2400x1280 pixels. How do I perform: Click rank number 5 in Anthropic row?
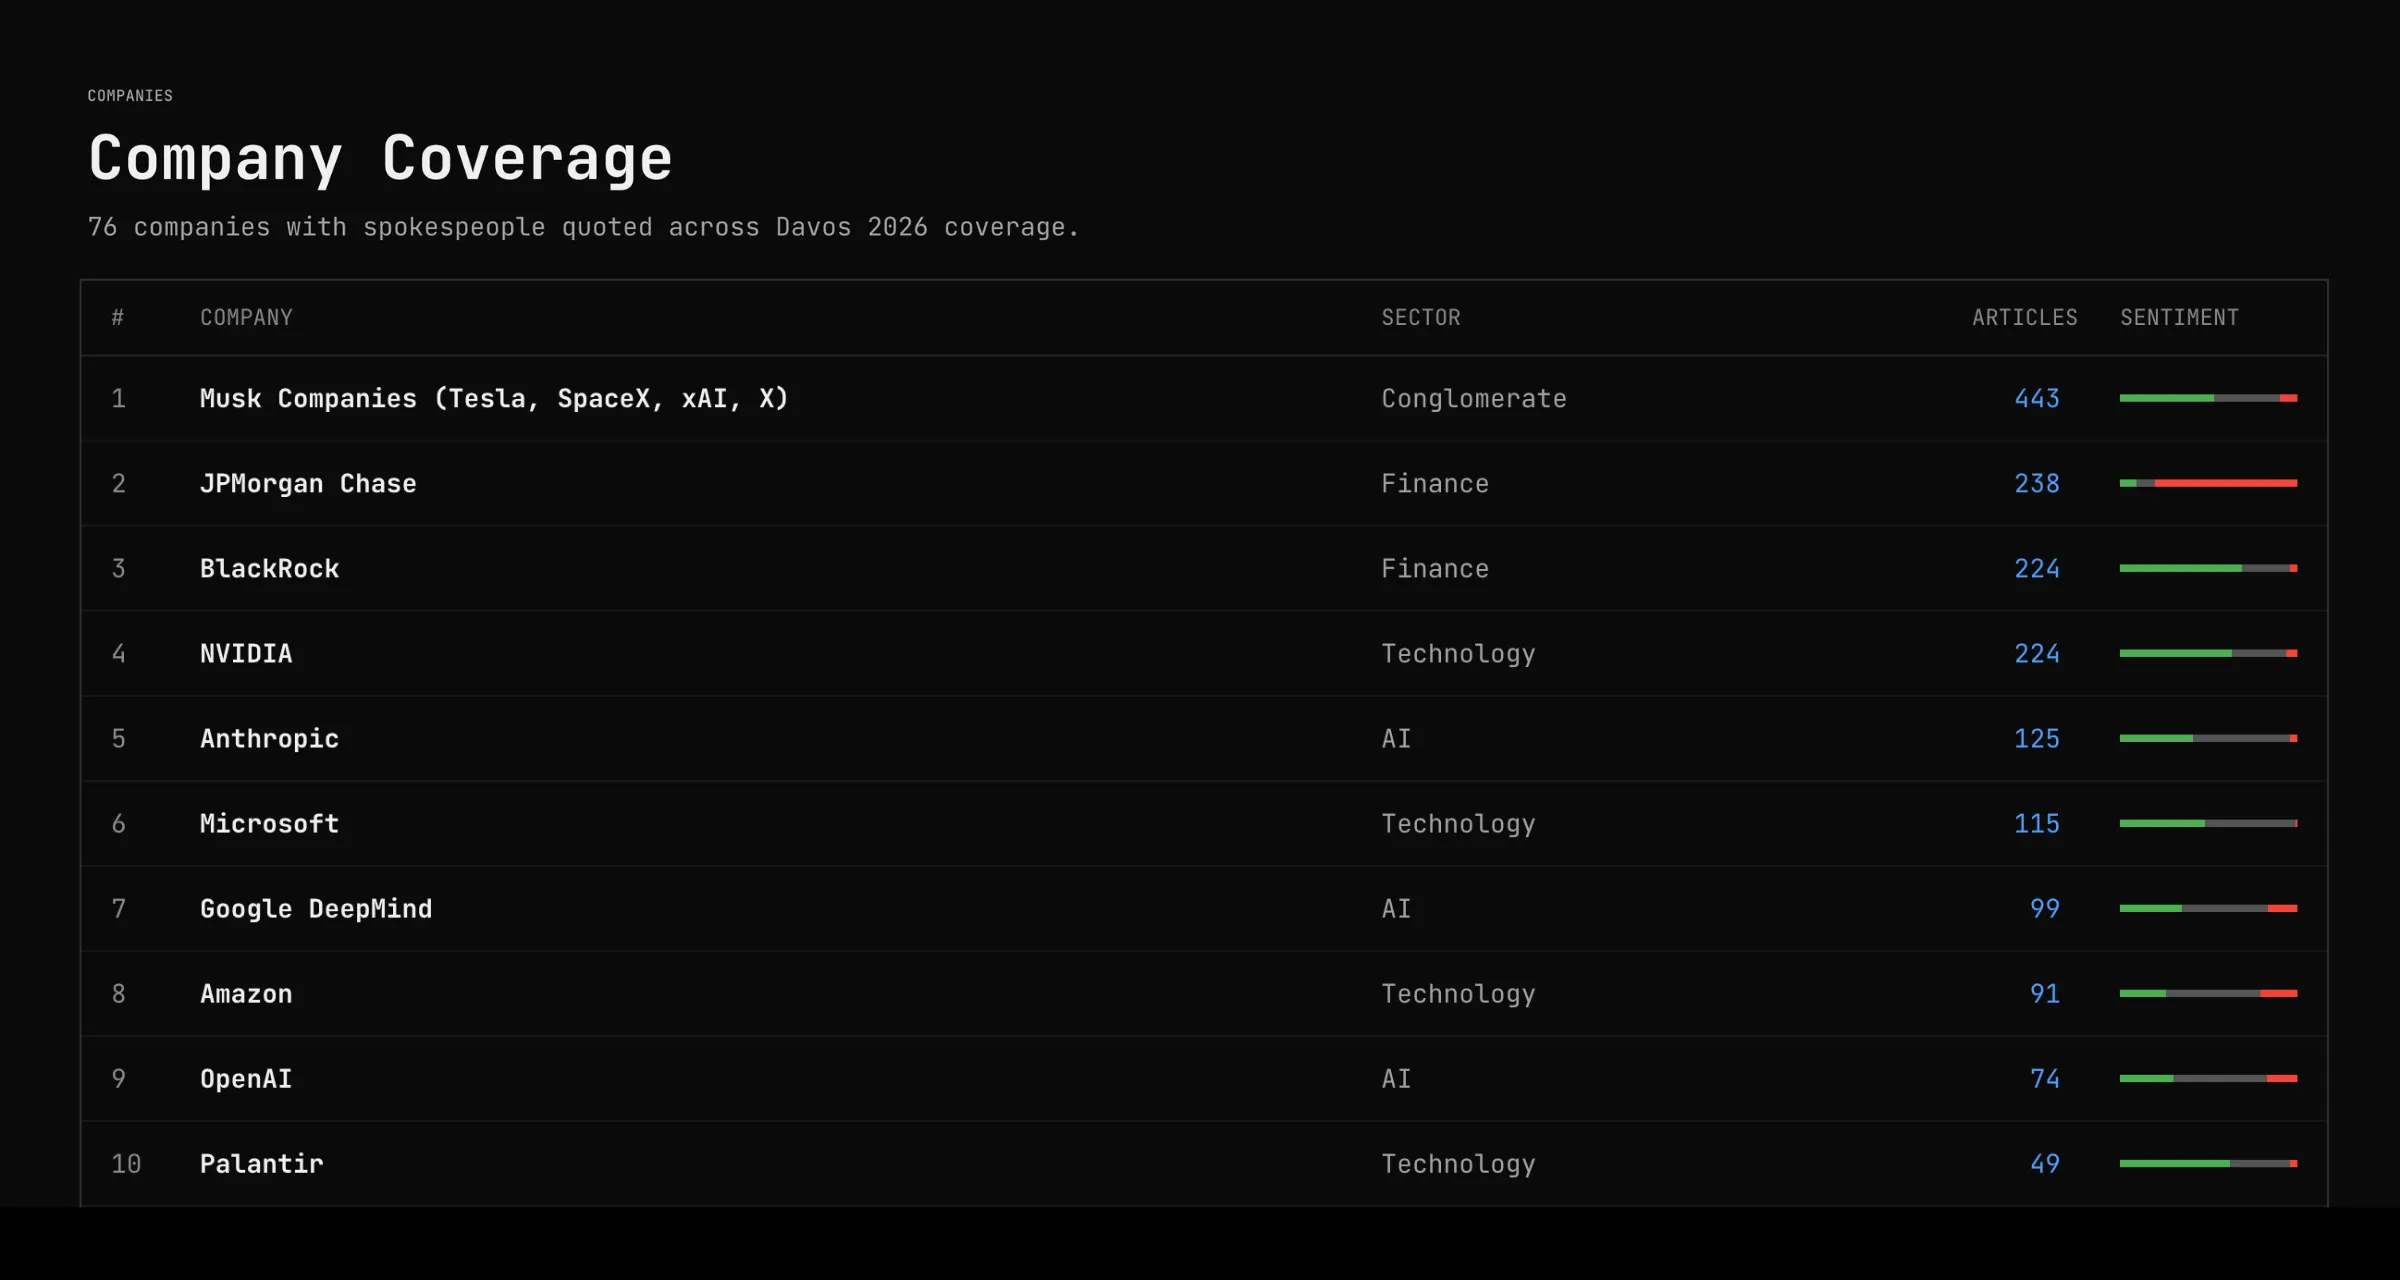pyautogui.click(x=118, y=739)
